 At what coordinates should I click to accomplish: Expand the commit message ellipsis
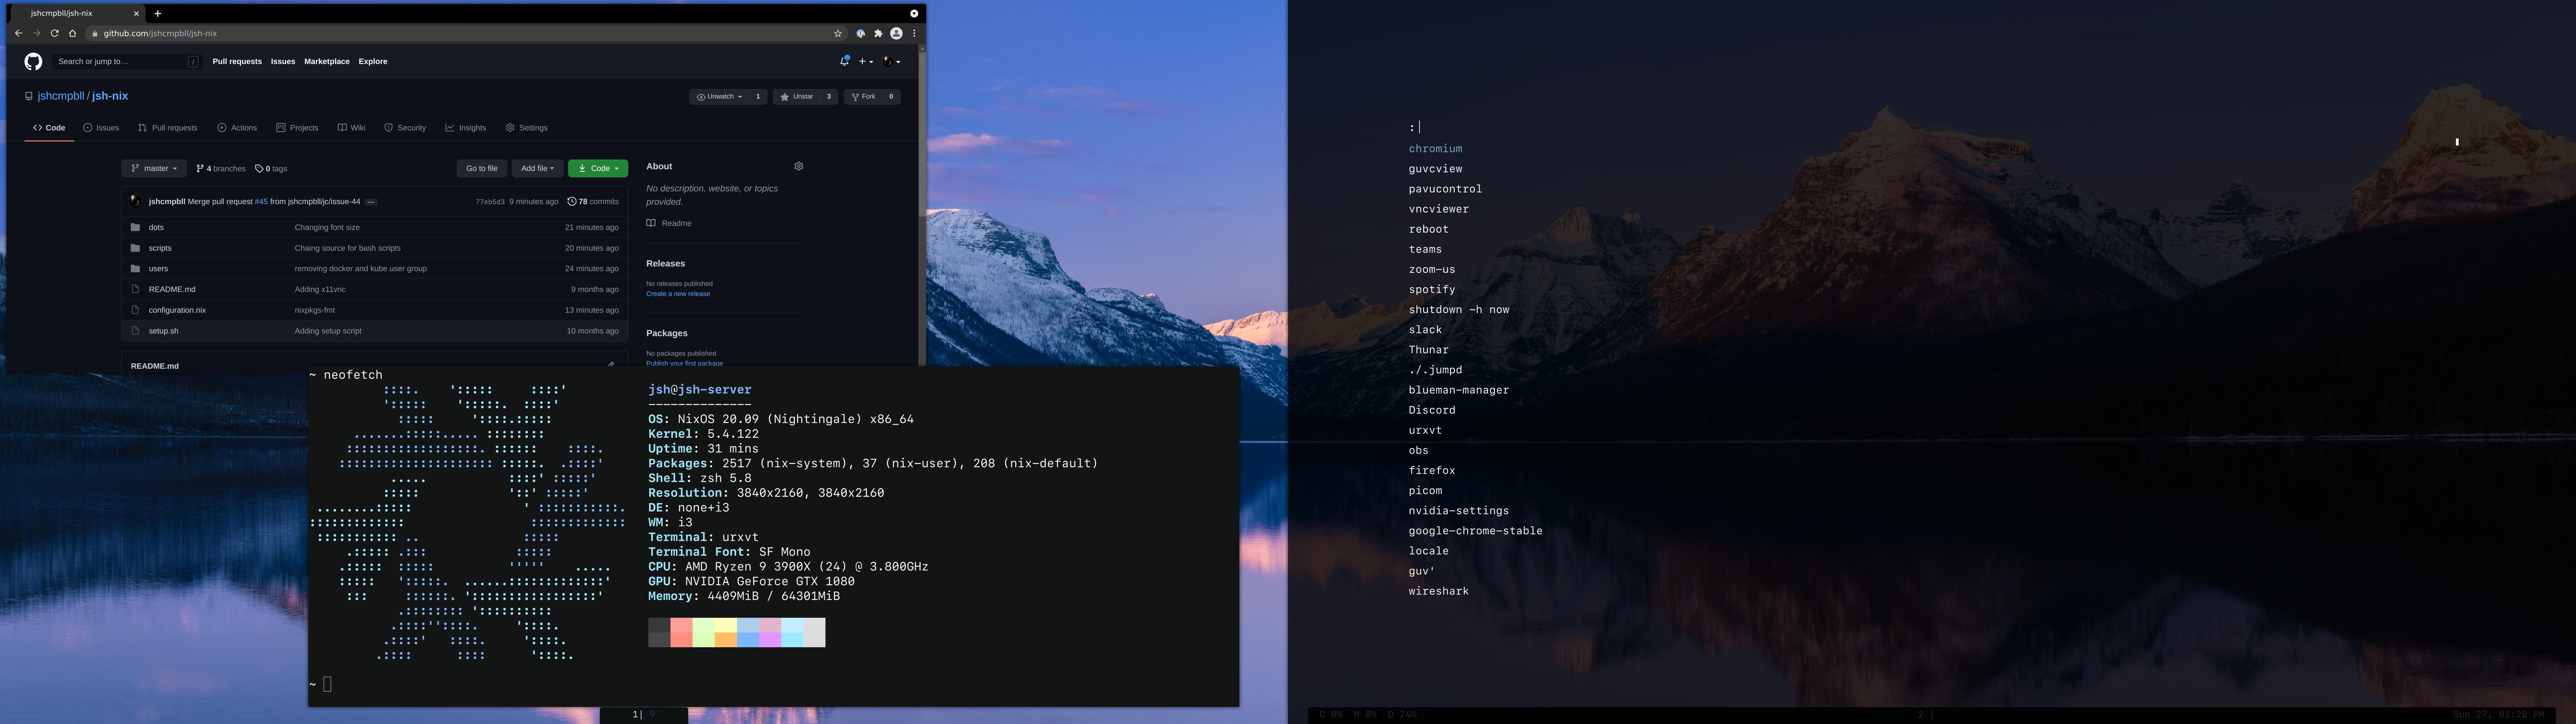click(x=371, y=202)
